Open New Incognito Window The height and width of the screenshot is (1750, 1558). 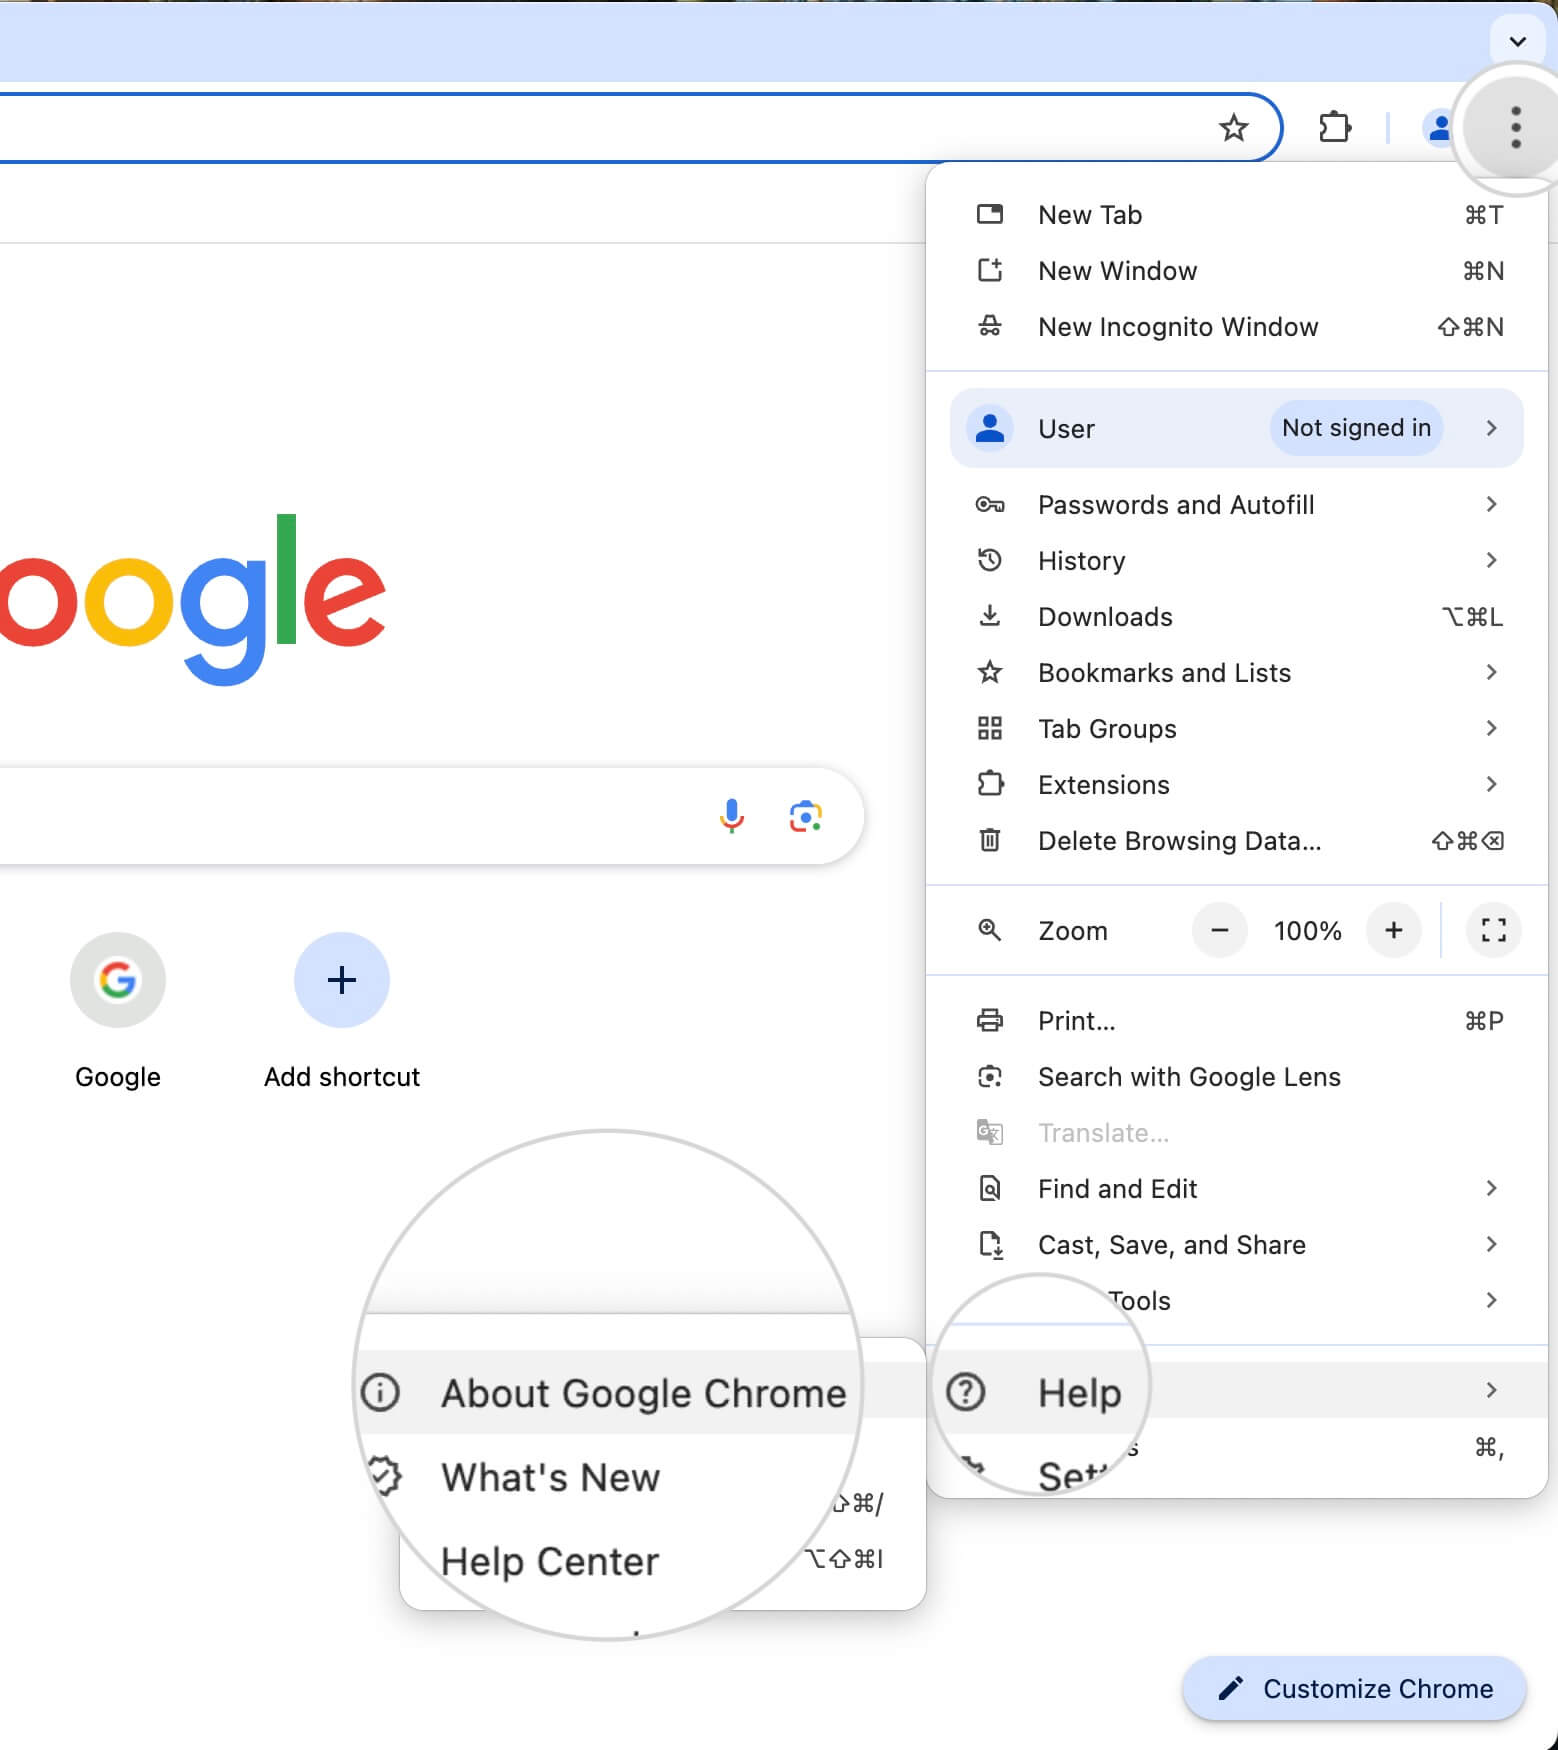pos(1237,327)
